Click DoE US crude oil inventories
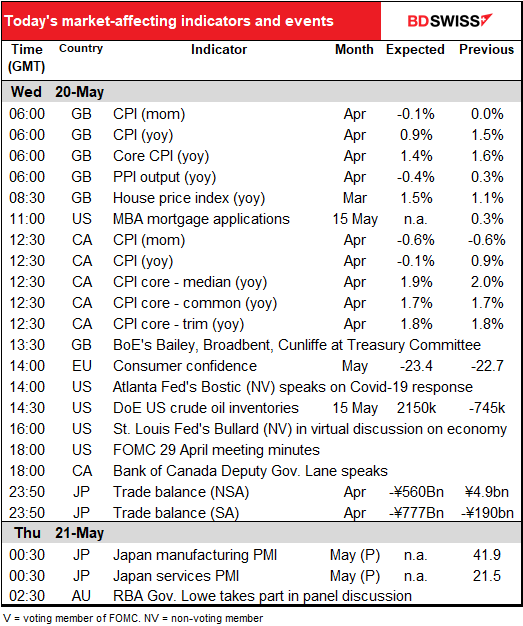Image resolution: width=523 pixels, height=626 pixels. (206, 408)
